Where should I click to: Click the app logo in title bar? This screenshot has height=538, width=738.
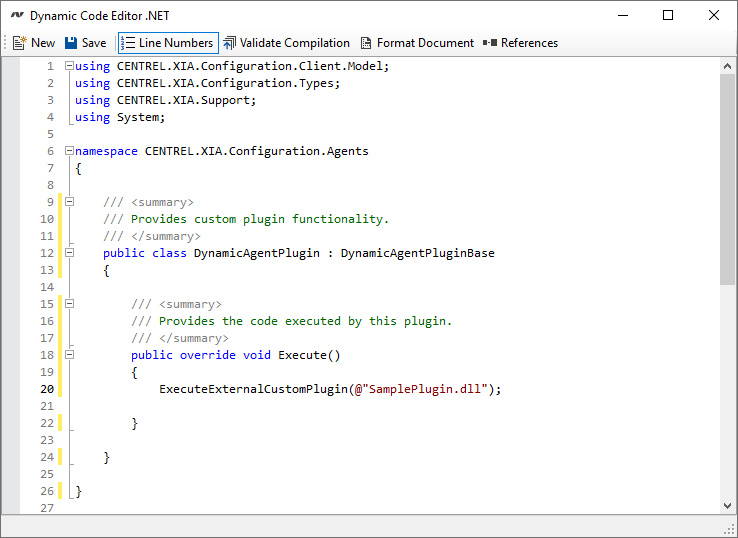[x=17, y=16]
